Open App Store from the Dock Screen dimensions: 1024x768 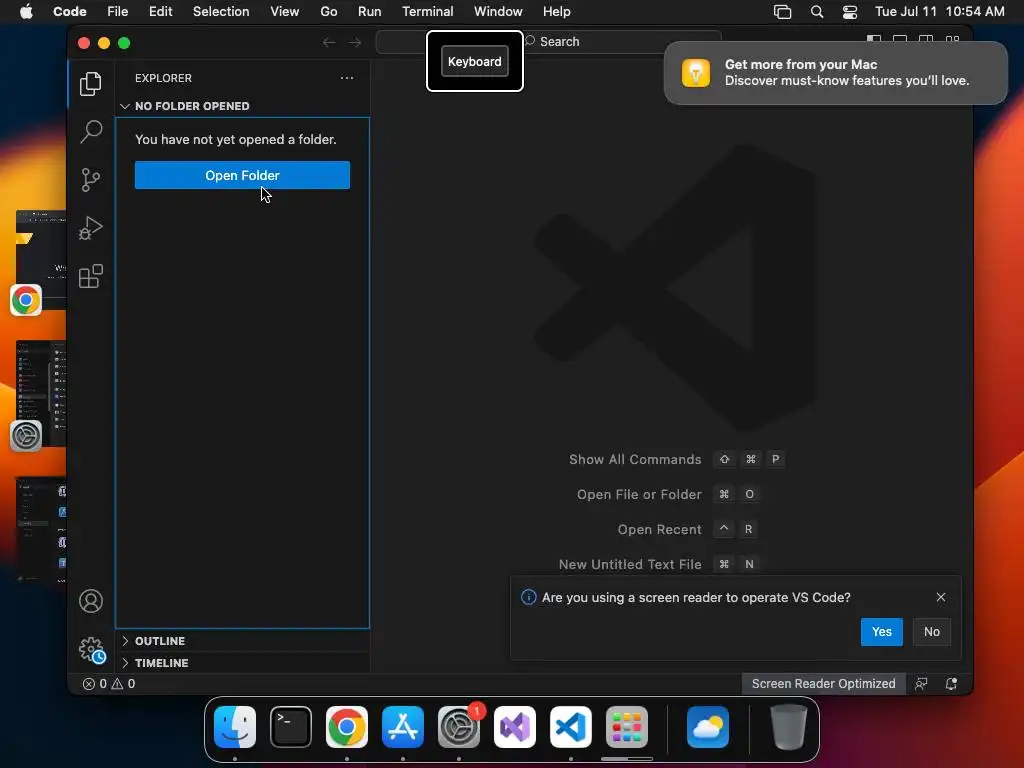coord(403,727)
